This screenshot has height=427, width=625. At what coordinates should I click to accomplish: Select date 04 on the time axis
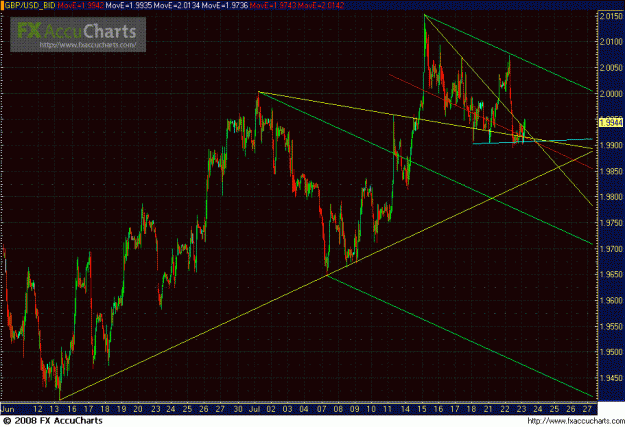click(304, 409)
